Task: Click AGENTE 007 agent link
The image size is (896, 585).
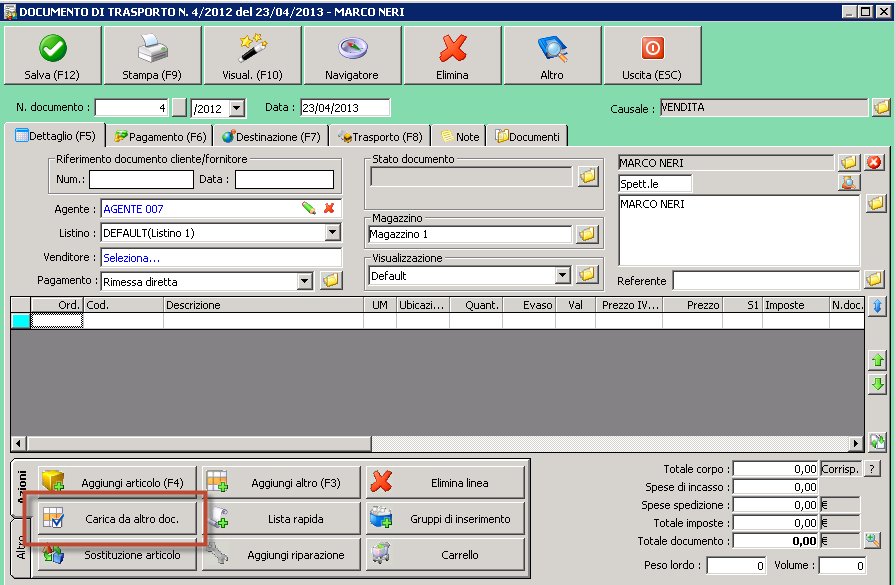Action: click(133, 209)
